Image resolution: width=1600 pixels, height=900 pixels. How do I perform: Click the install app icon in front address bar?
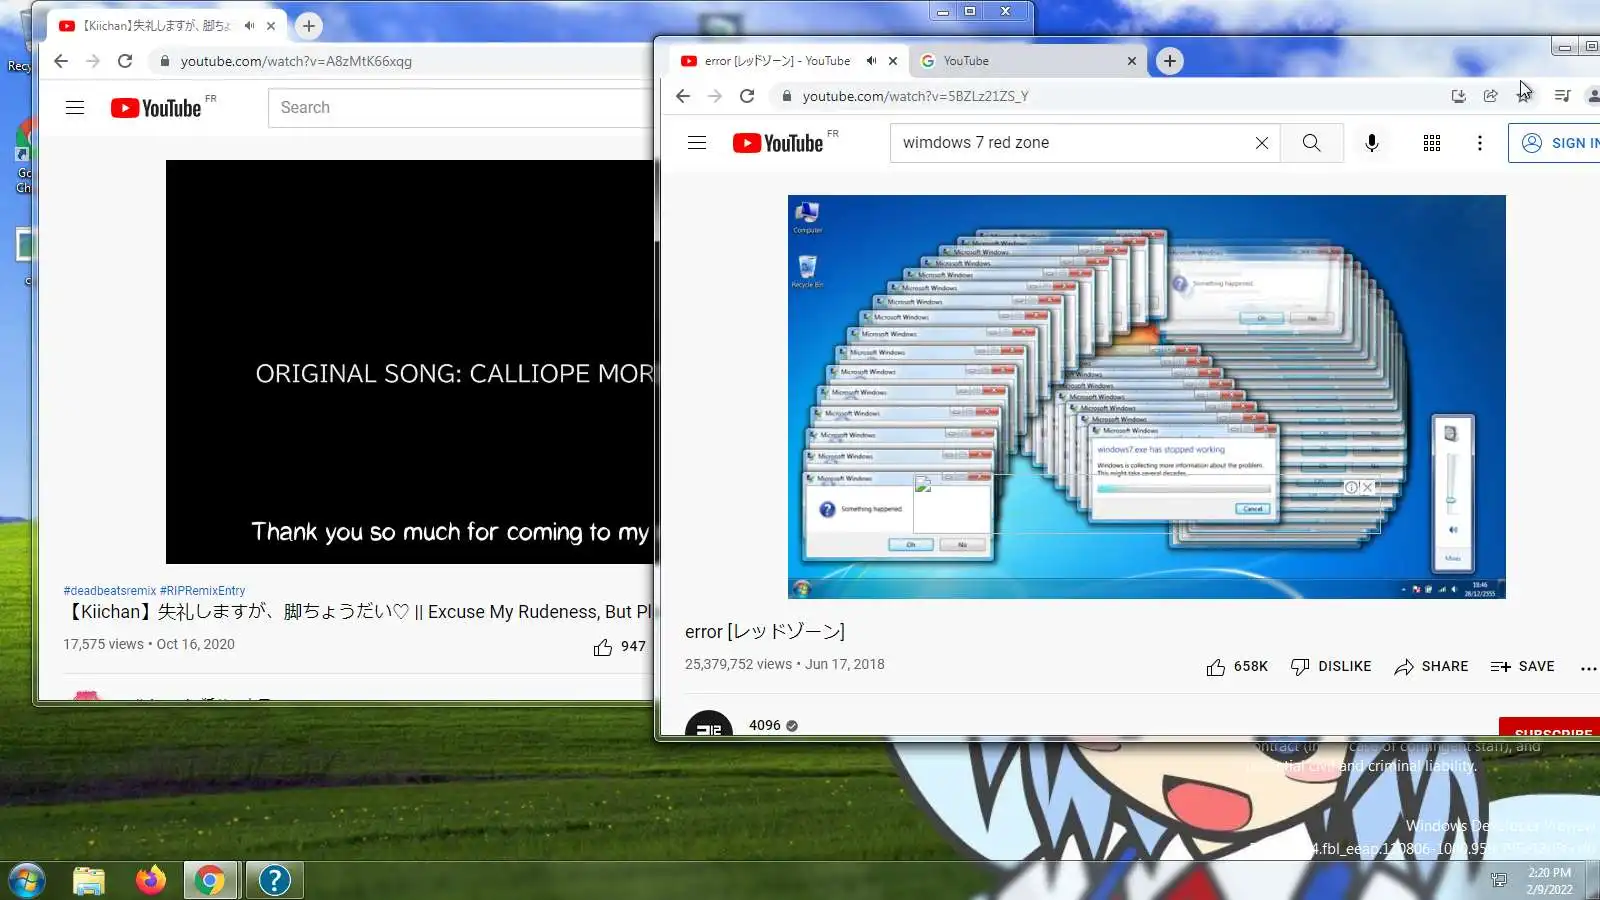(x=1459, y=96)
